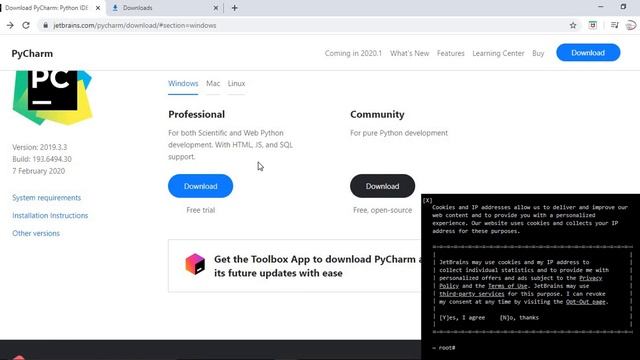
Task: Click the Professional heading
Action: click(x=196, y=114)
